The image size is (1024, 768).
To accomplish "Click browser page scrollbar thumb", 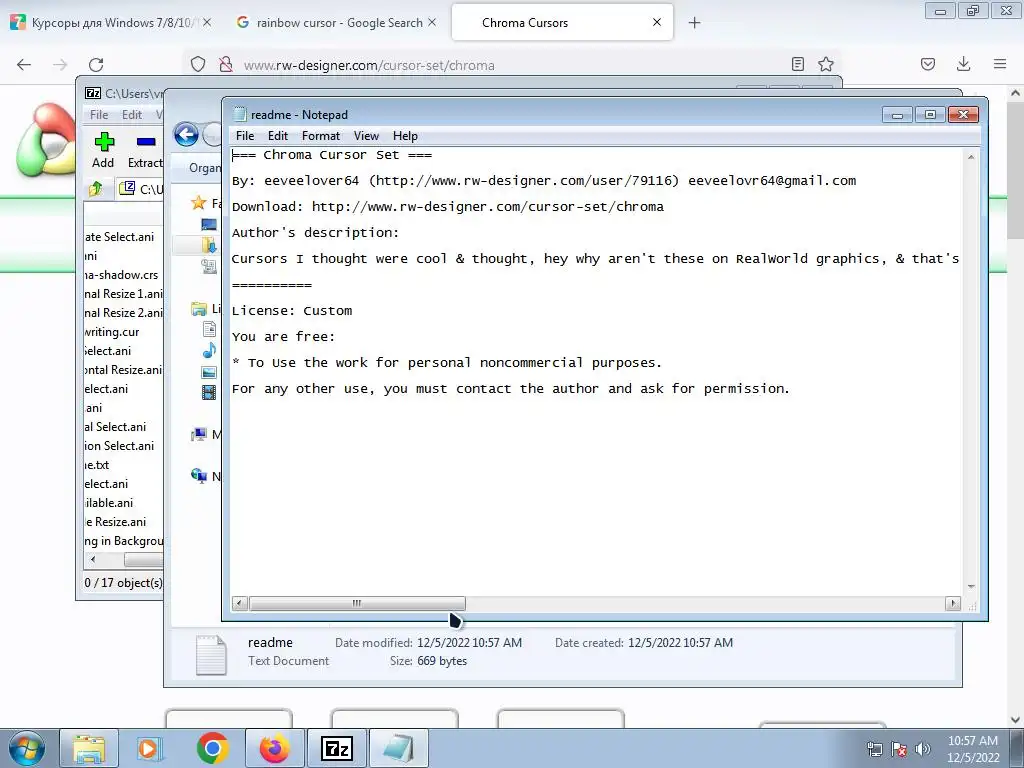I will (x=1015, y=170).
